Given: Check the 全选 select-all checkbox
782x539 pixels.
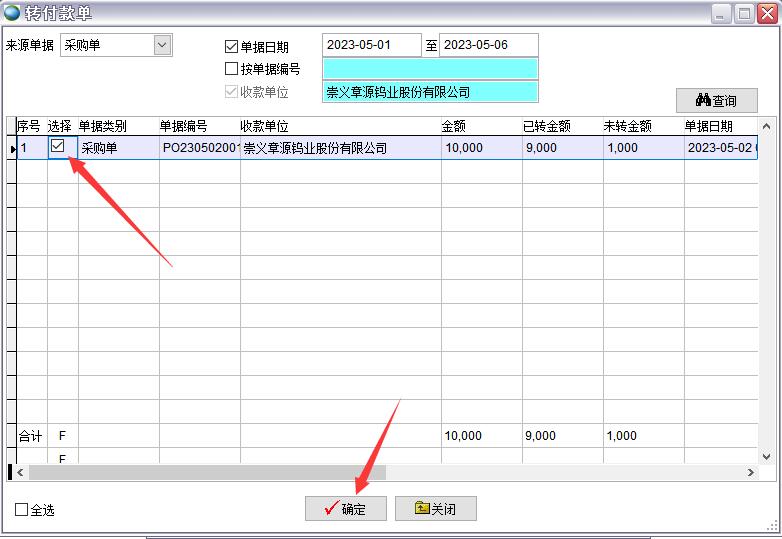Looking at the screenshot, I should point(22,510).
